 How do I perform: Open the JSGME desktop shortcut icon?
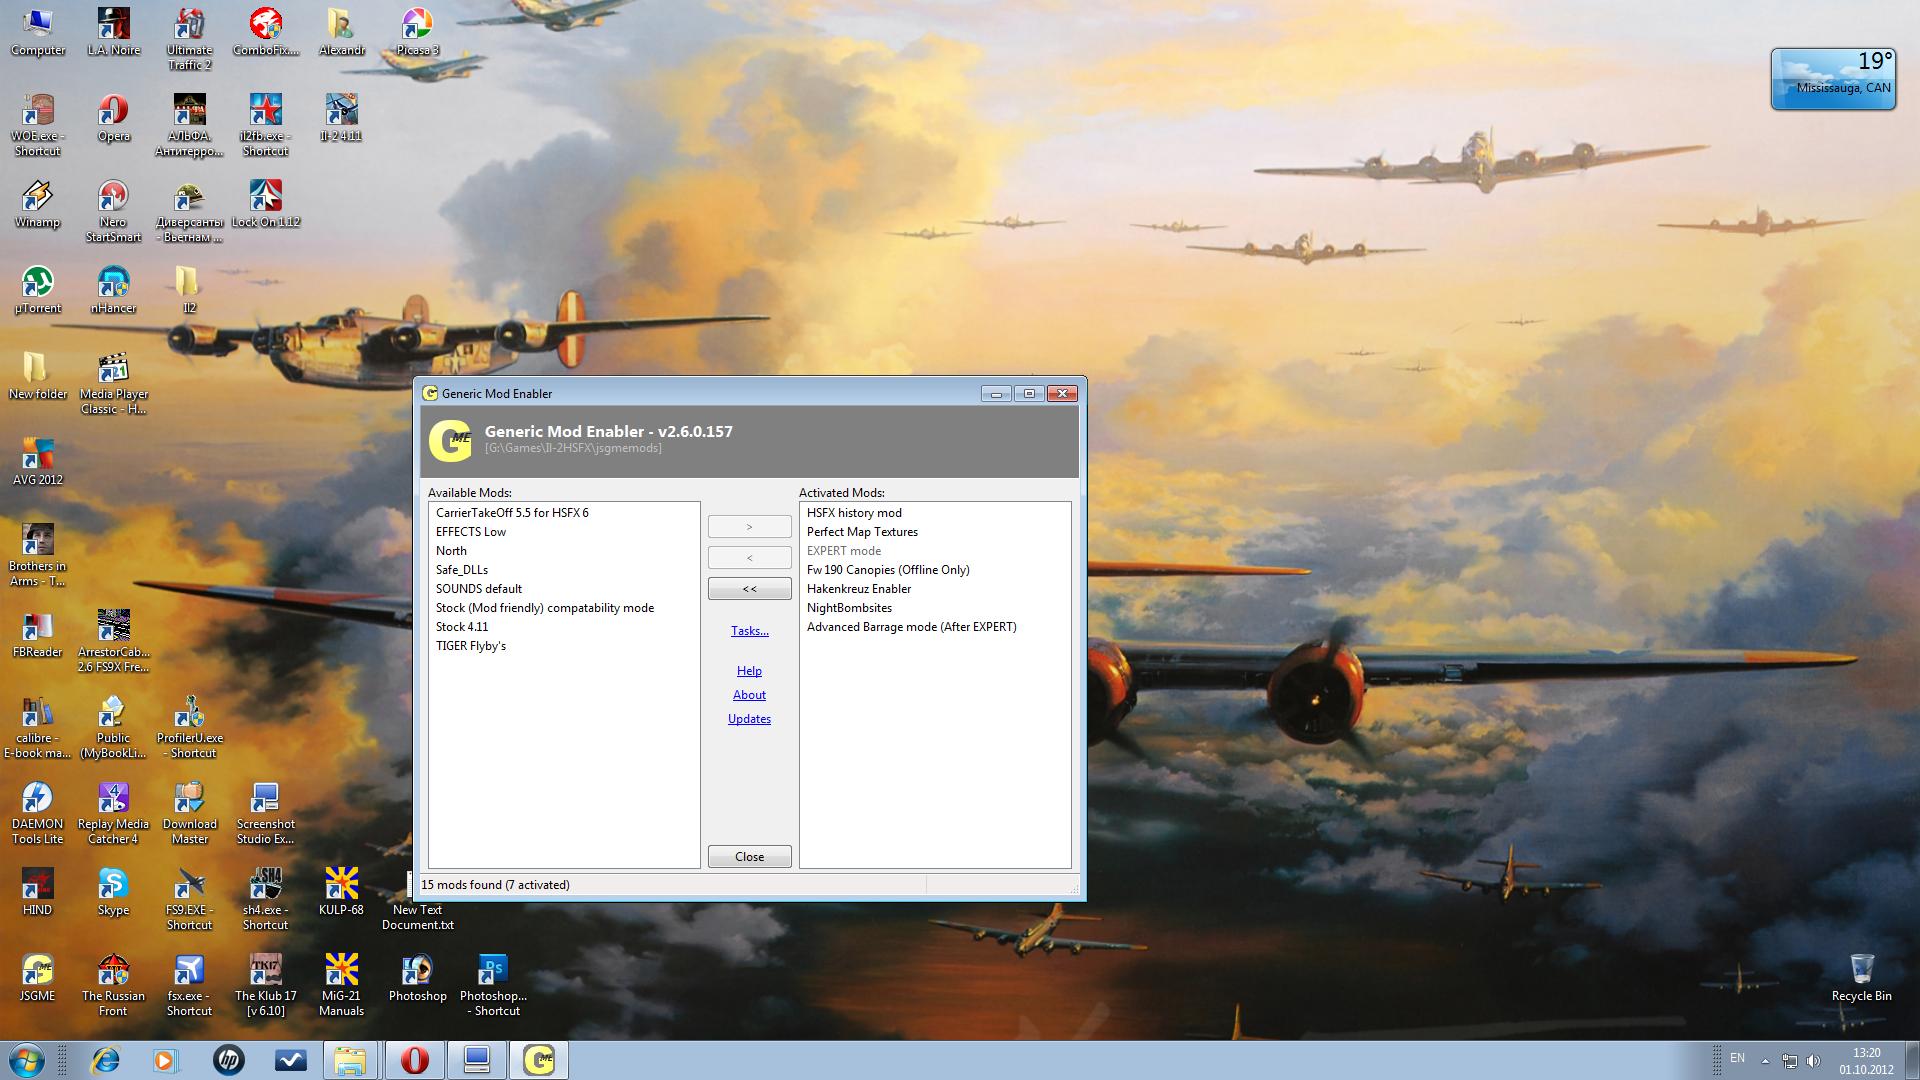(37, 971)
